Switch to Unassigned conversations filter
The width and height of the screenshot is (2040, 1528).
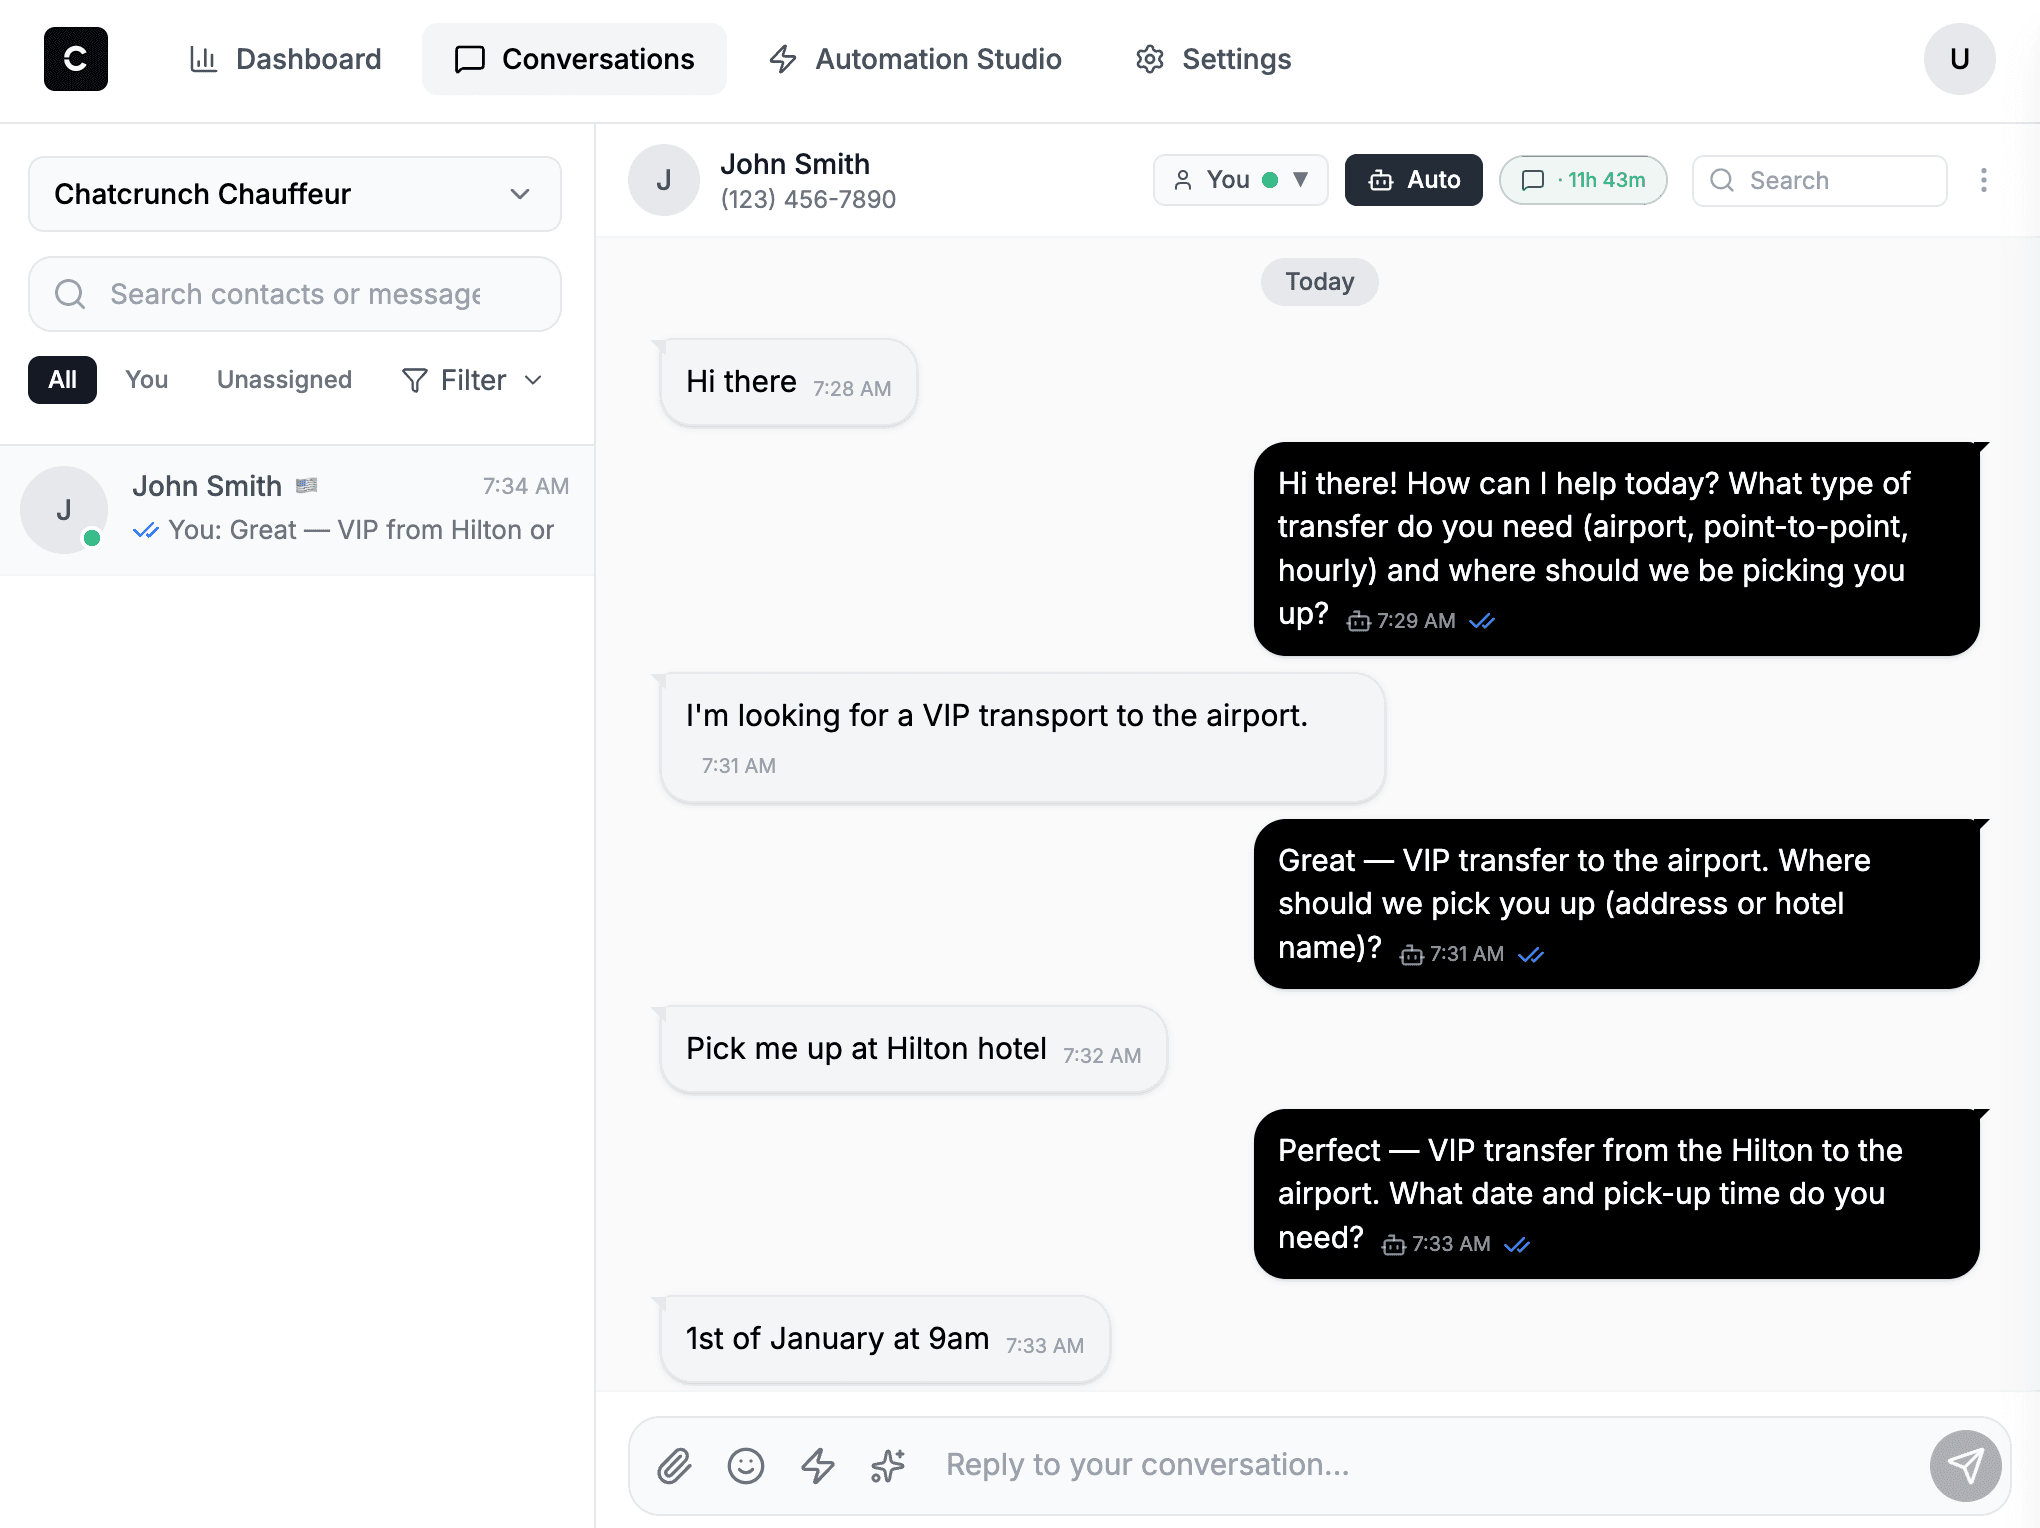click(284, 380)
